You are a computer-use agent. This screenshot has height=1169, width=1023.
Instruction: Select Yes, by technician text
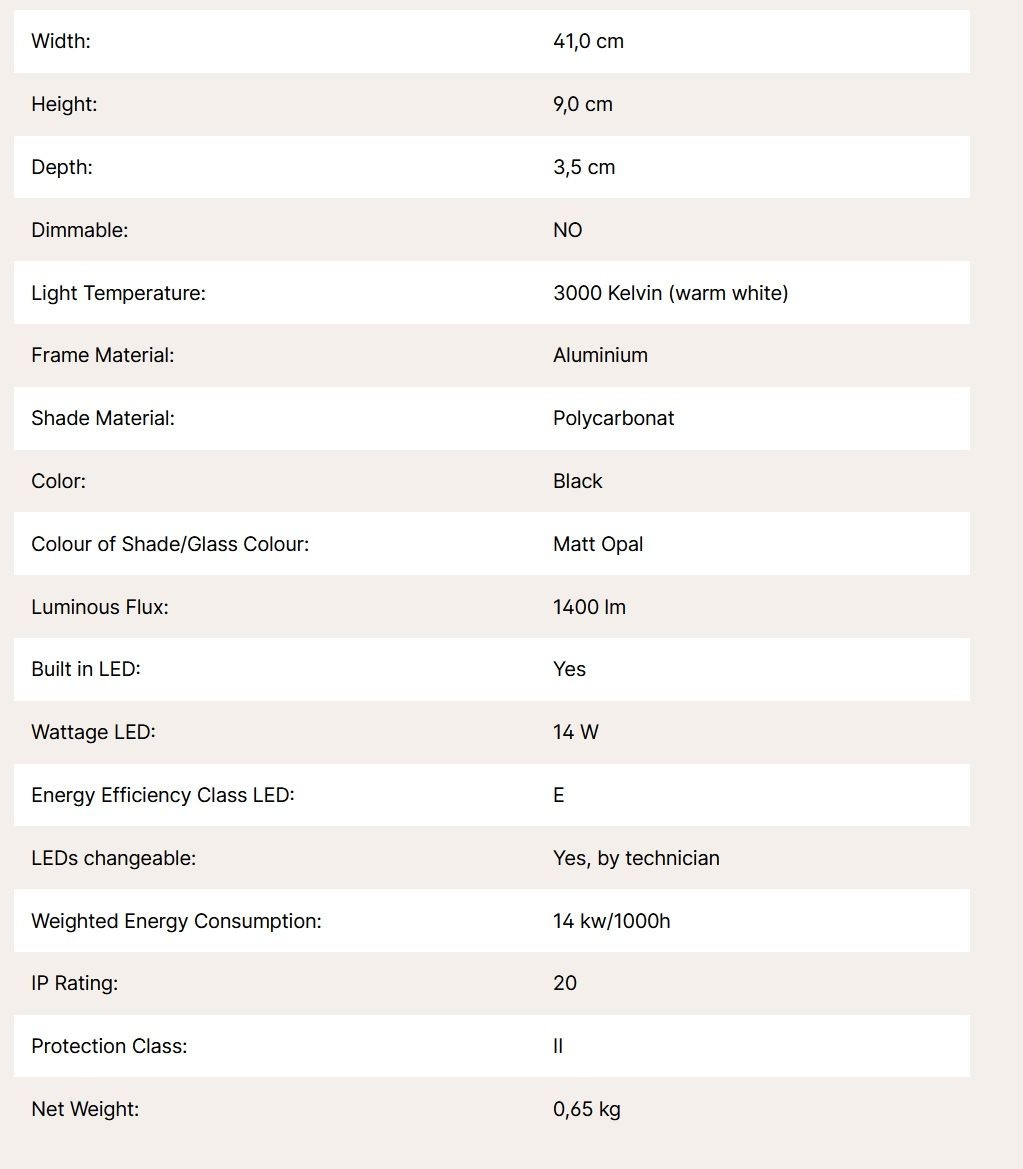(636, 858)
